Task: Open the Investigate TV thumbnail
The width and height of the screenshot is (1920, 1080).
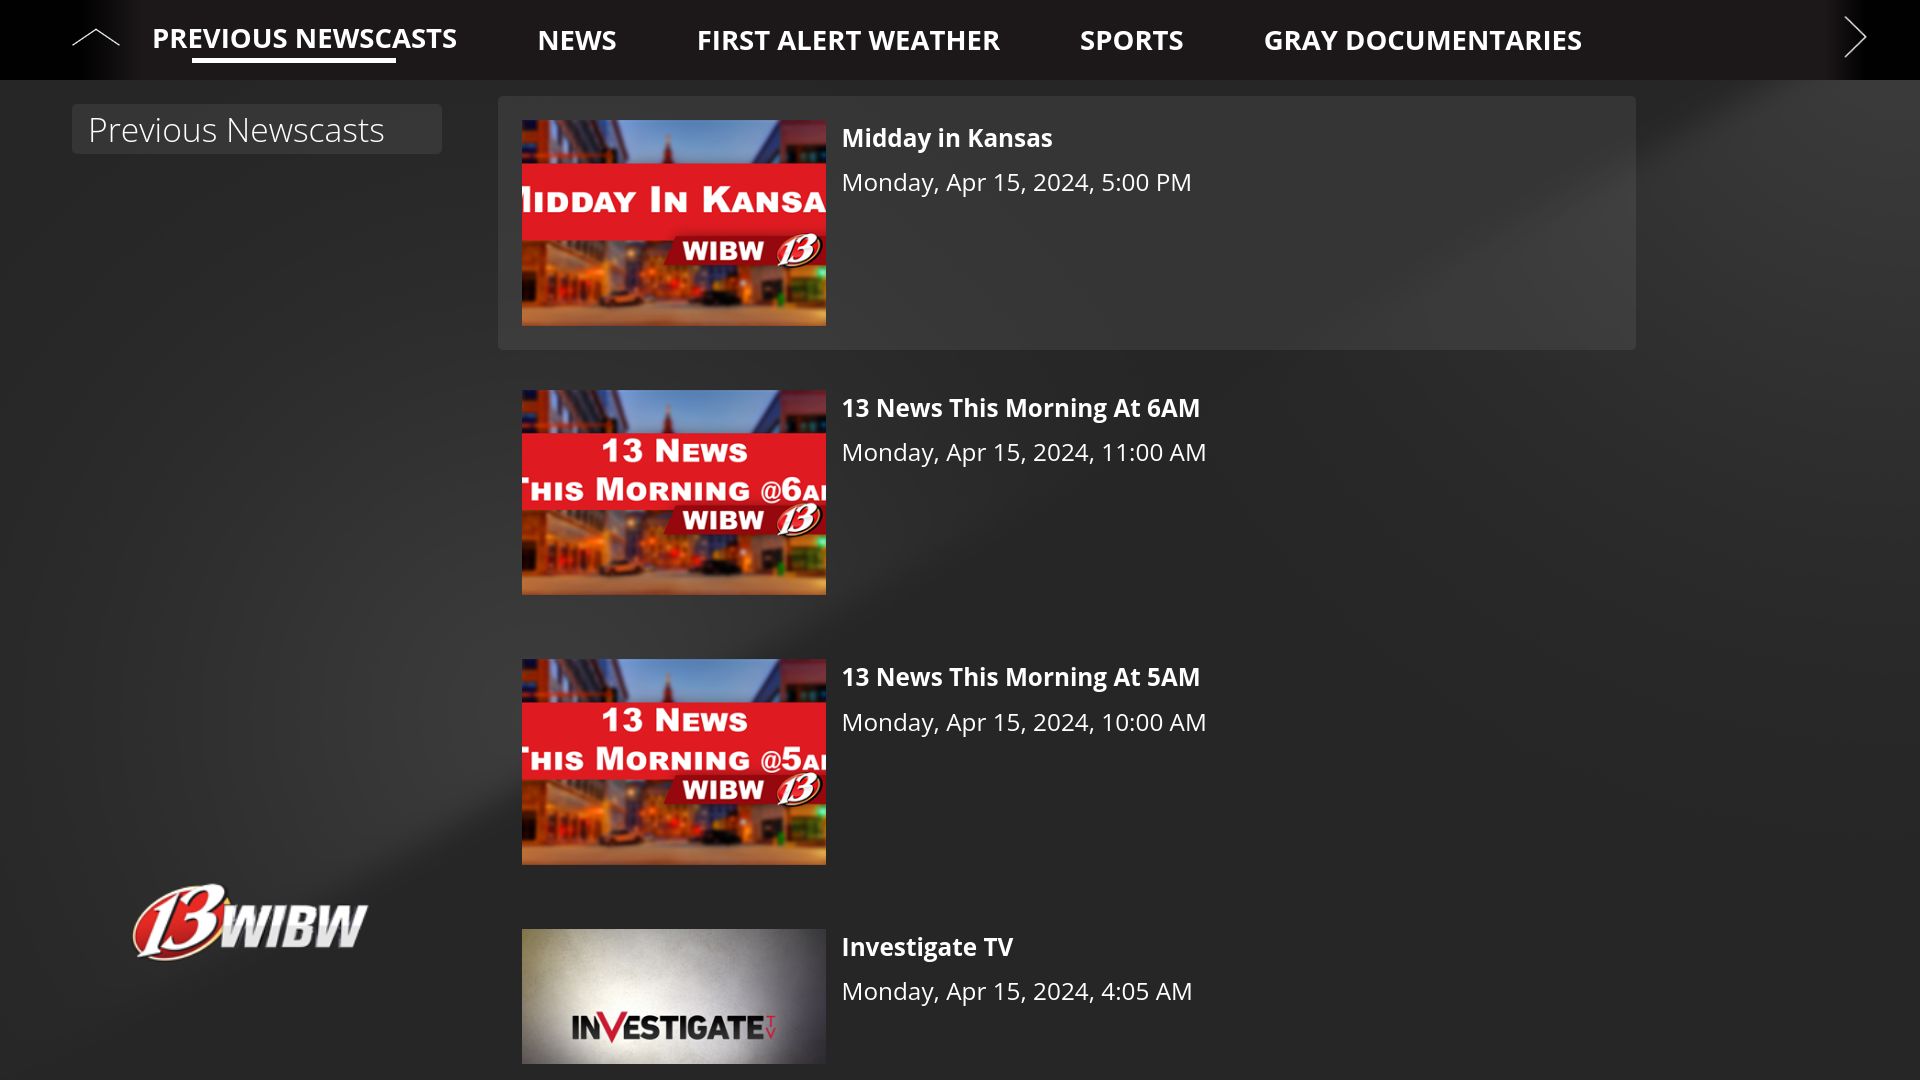Action: [x=673, y=996]
